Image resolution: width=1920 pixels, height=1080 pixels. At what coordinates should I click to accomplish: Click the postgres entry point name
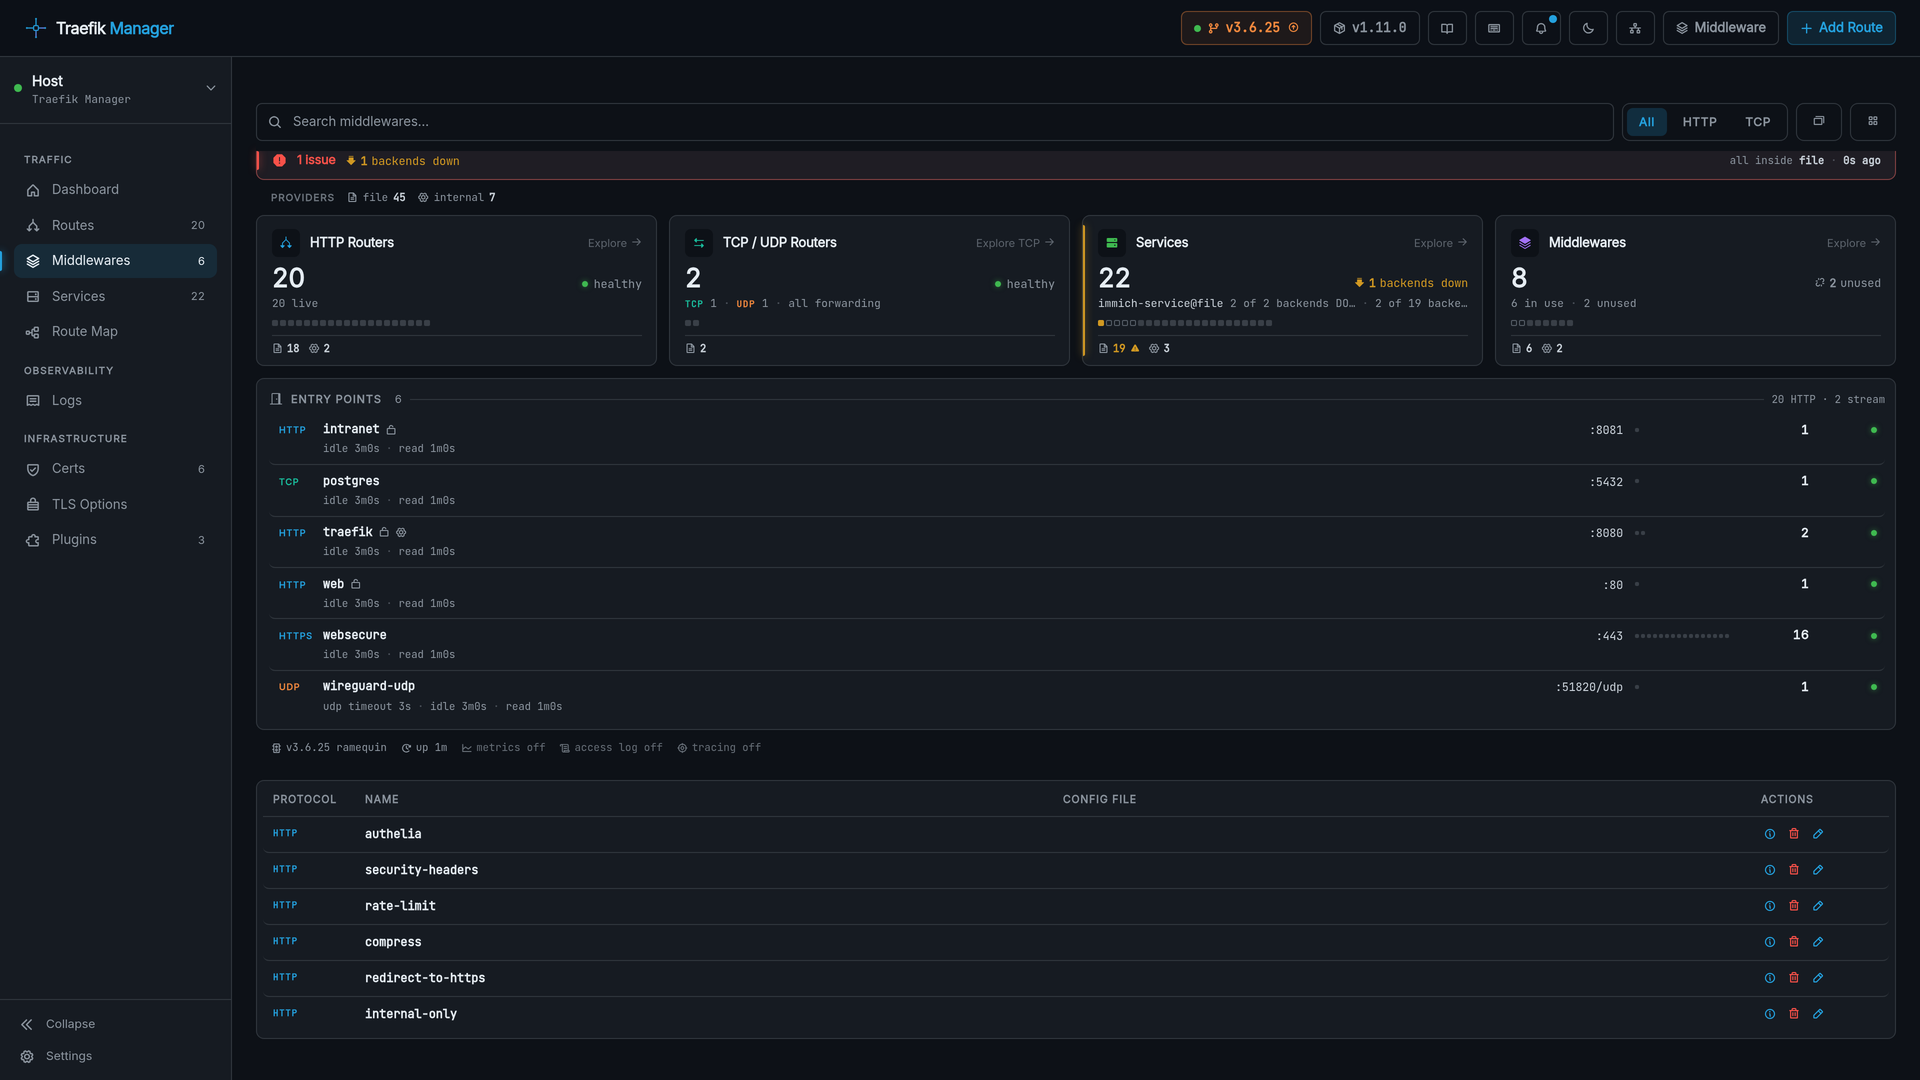[x=351, y=481]
